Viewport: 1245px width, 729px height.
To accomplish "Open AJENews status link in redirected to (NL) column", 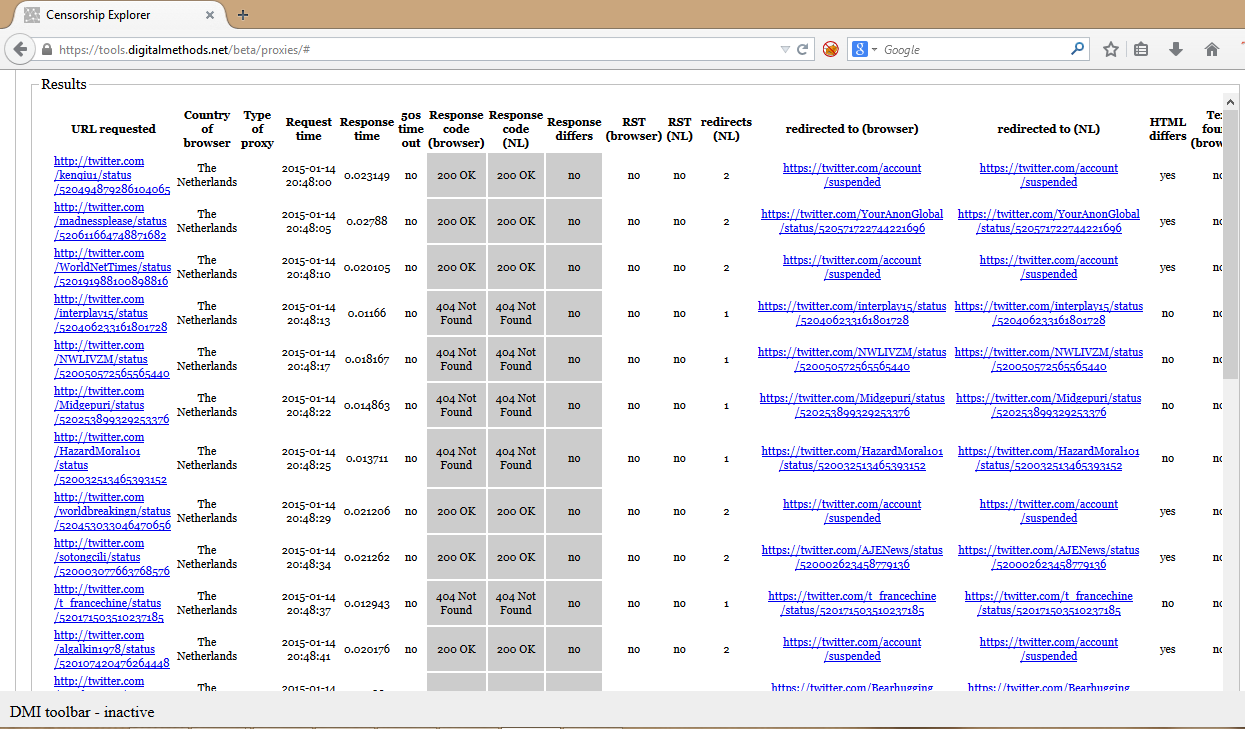I will pos(1049,557).
